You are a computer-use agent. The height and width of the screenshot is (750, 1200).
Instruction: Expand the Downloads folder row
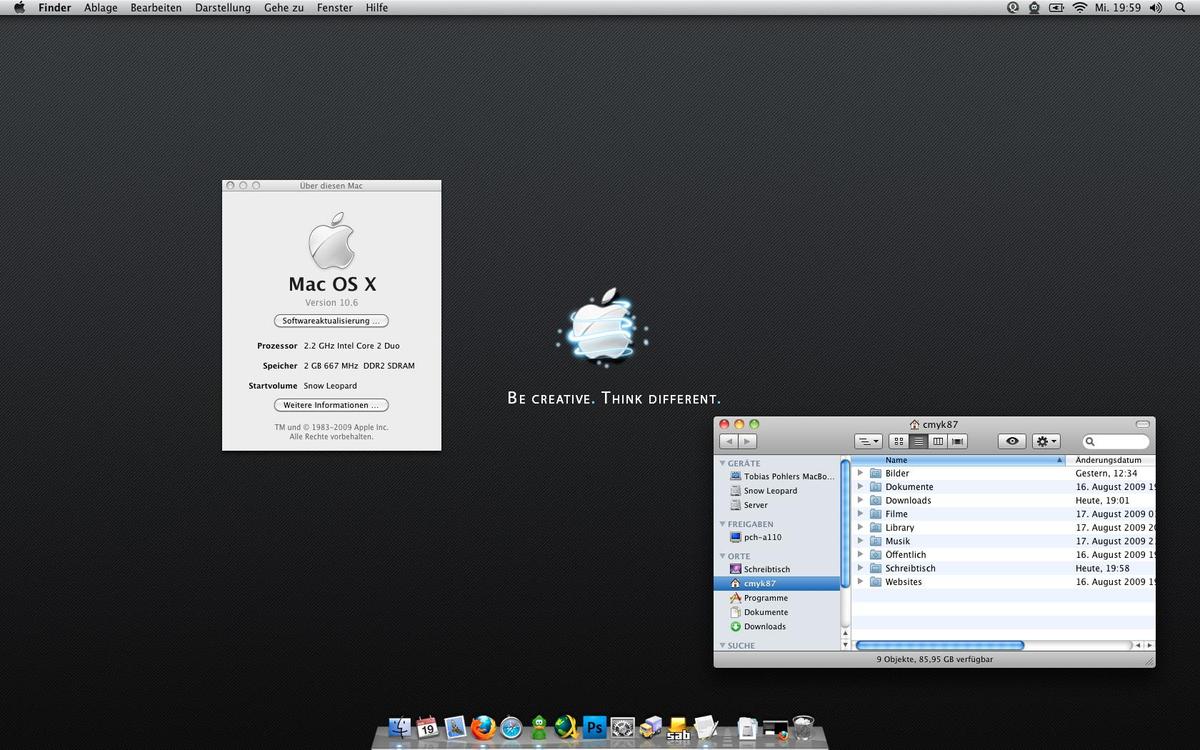860,500
